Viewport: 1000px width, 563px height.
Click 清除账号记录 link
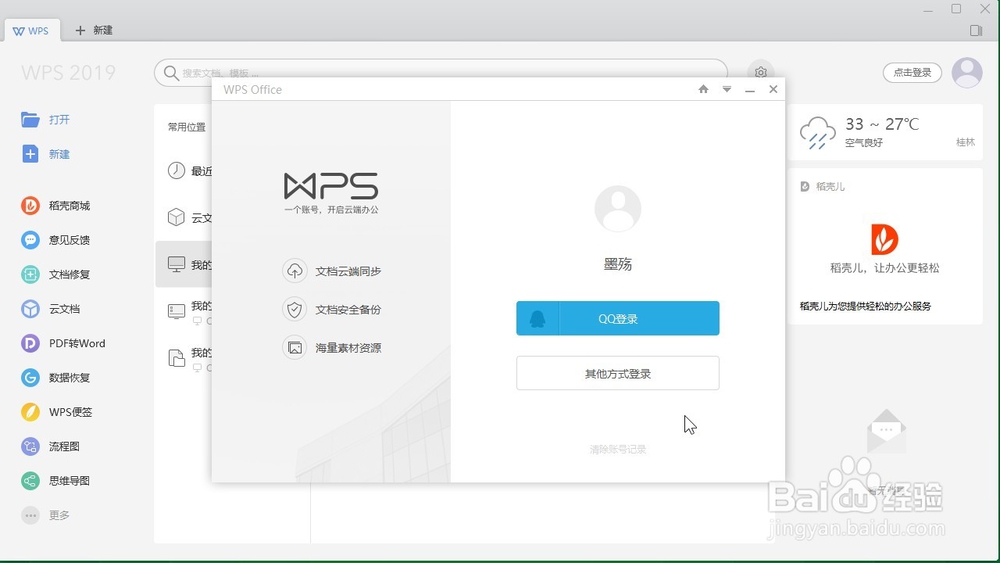tap(617, 450)
